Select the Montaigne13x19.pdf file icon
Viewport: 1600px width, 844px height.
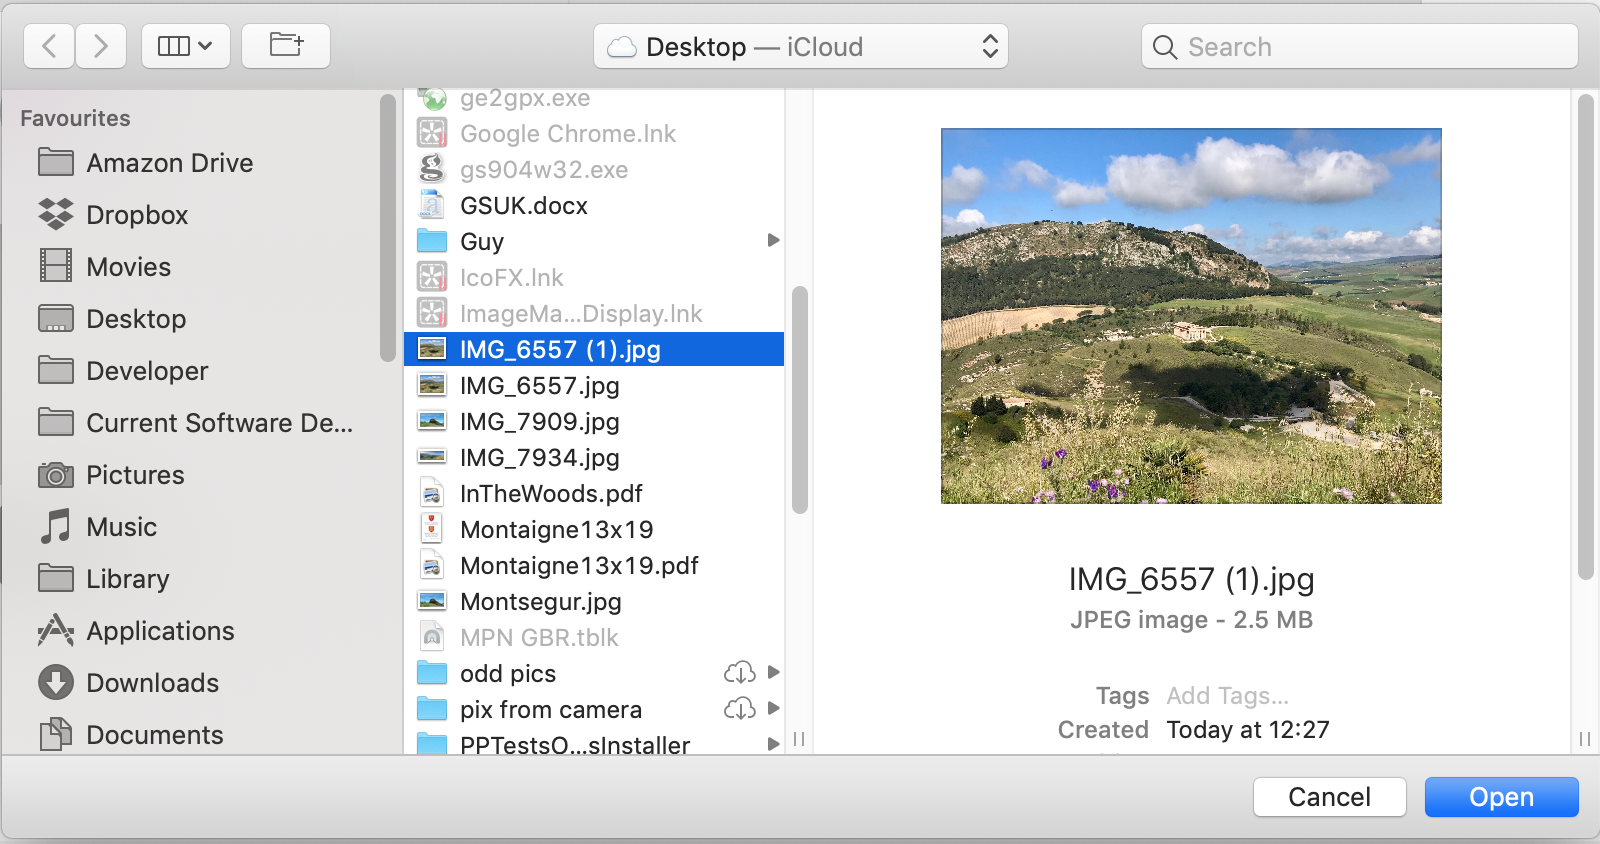pyautogui.click(x=432, y=565)
